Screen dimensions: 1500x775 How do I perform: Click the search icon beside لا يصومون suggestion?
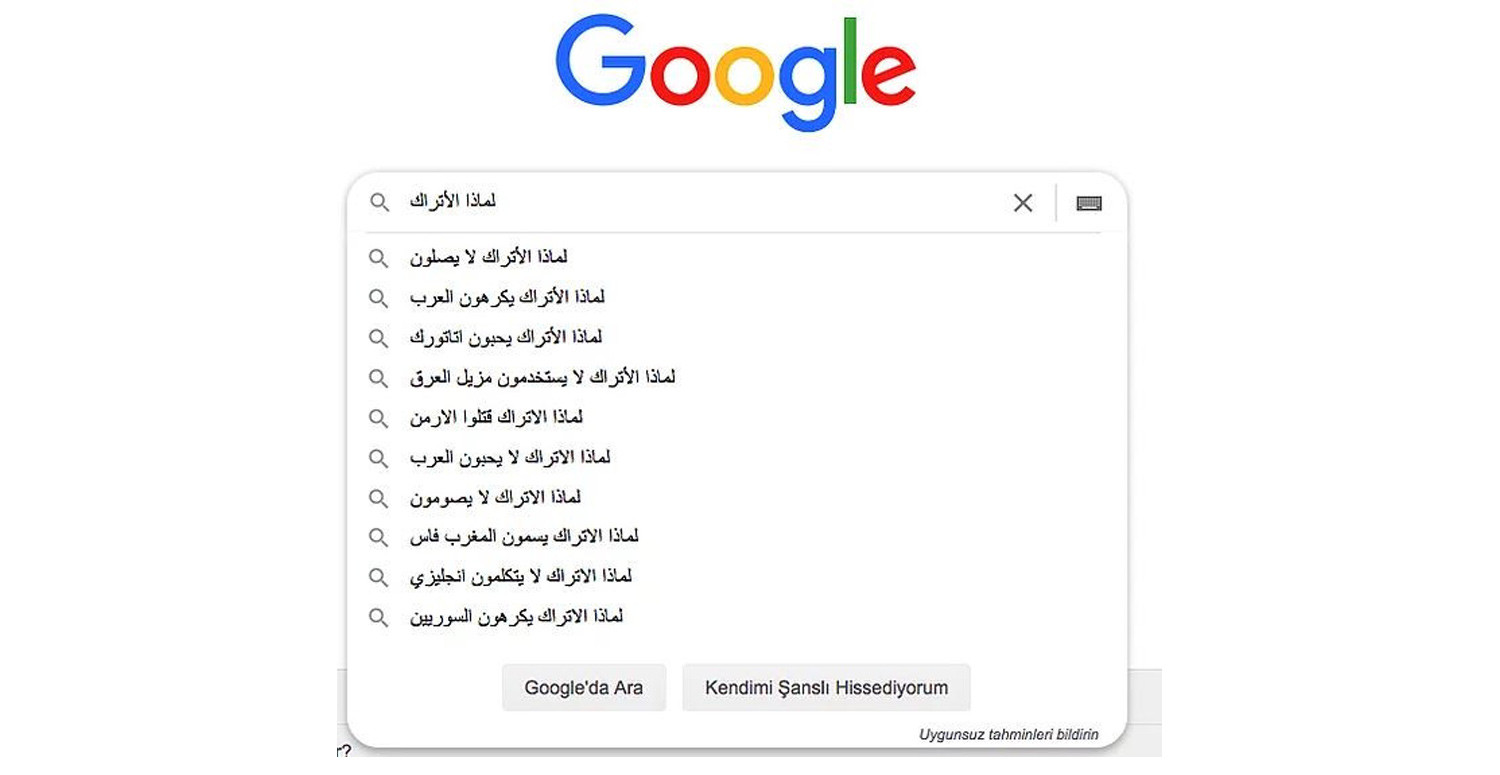pyautogui.click(x=378, y=497)
